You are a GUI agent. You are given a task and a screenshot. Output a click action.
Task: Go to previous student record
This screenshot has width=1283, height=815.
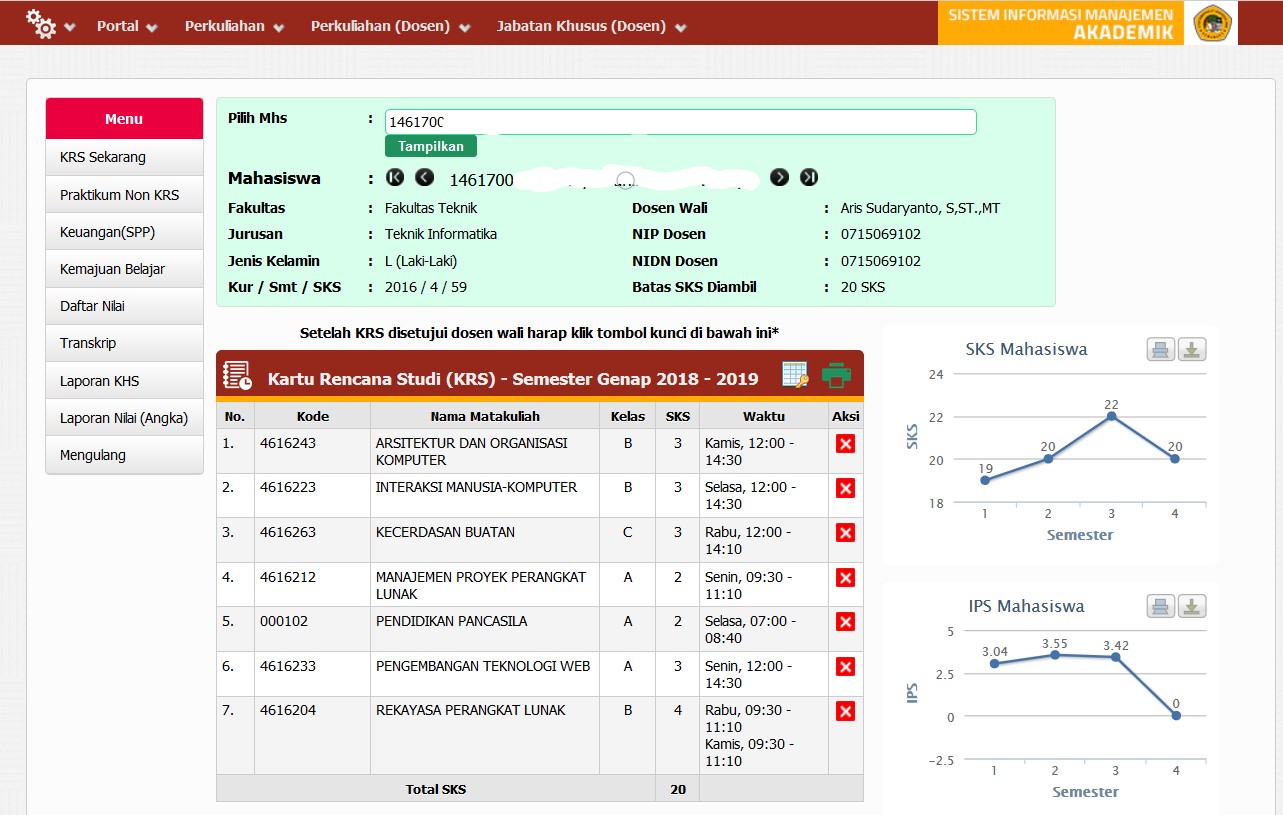click(425, 178)
